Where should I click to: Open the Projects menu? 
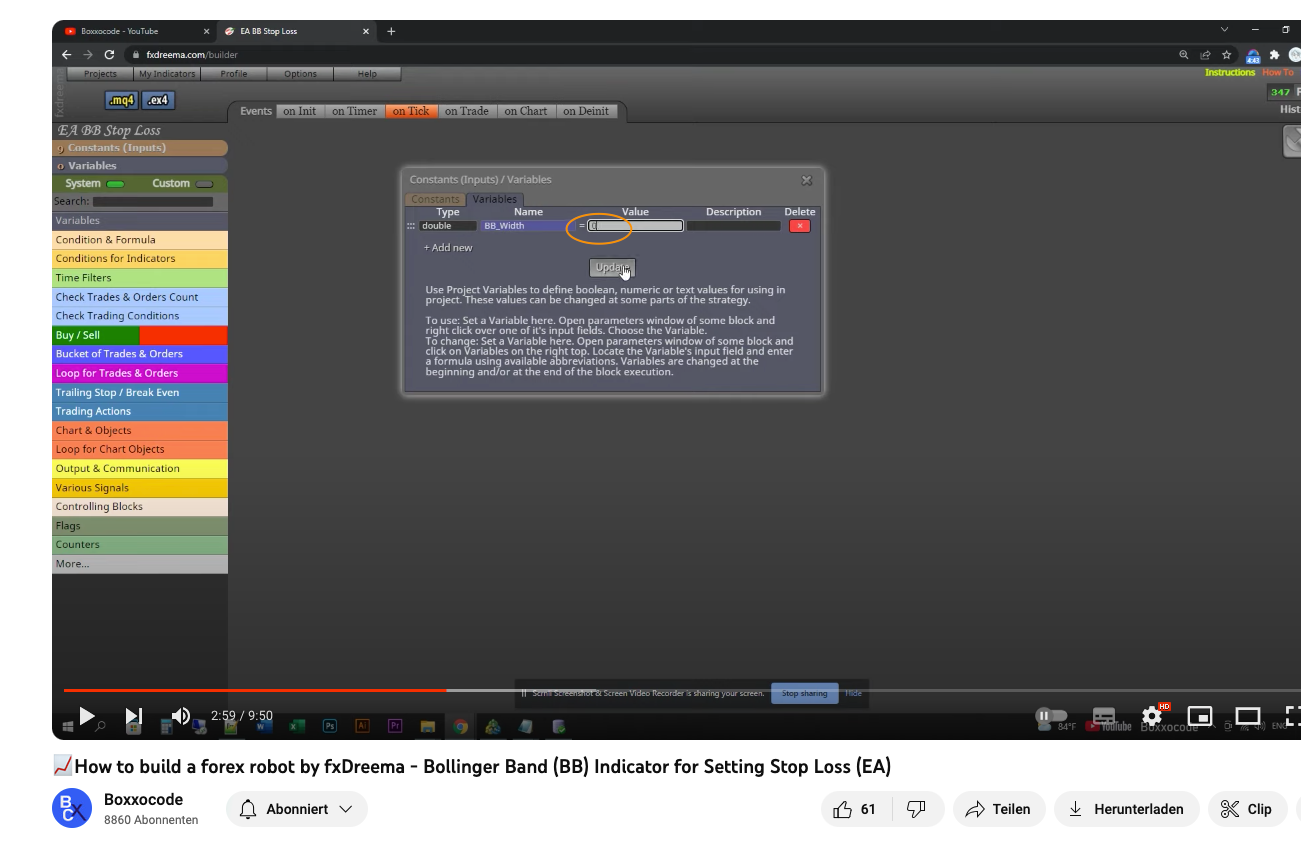[100, 74]
